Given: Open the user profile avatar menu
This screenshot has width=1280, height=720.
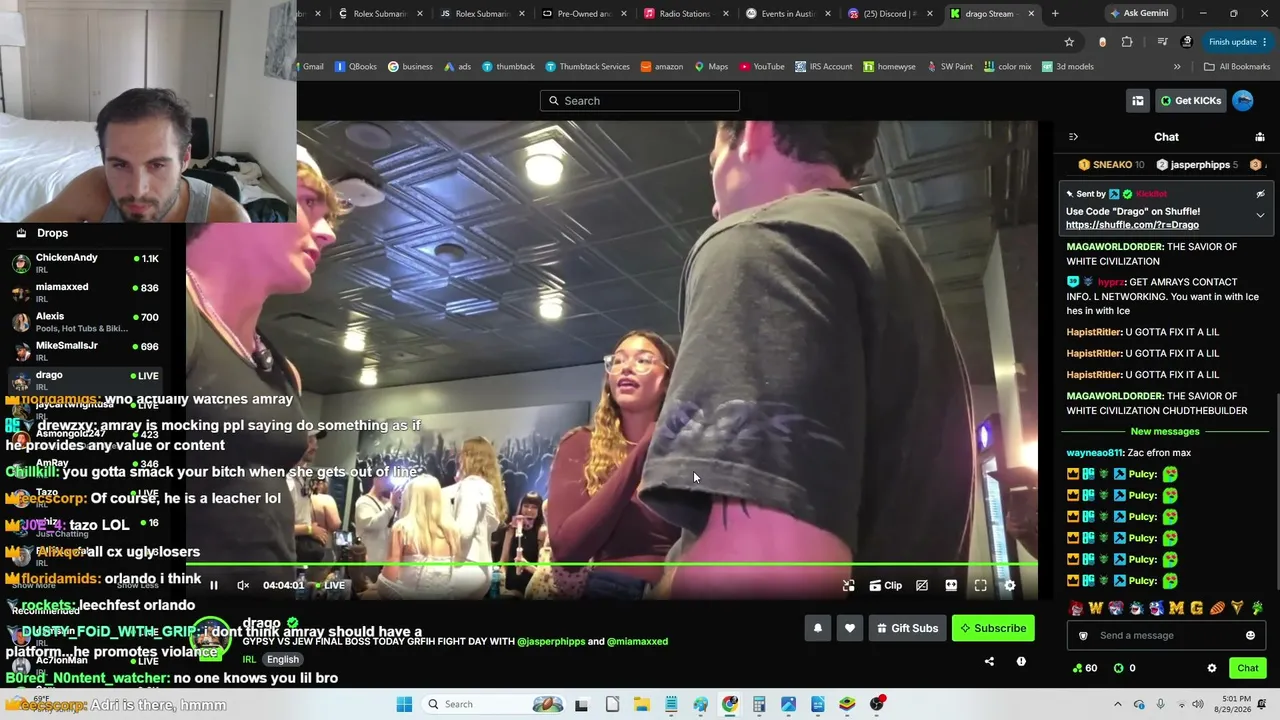Looking at the screenshot, I should (1243, 100).
